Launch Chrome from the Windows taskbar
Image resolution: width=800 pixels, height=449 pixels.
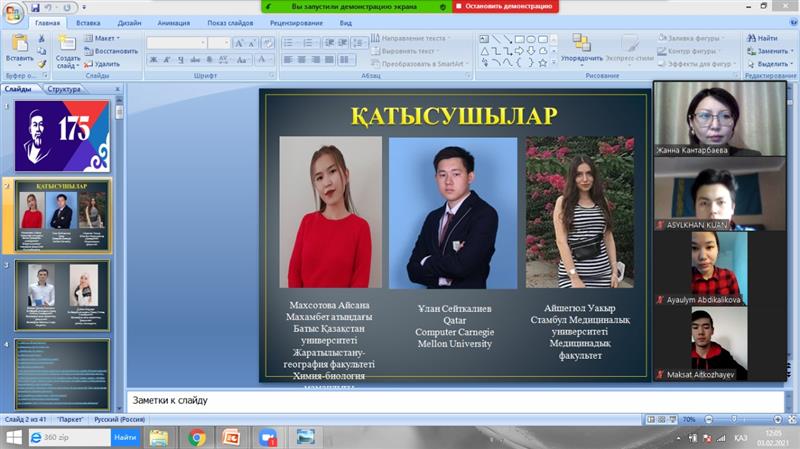[197, 437]
